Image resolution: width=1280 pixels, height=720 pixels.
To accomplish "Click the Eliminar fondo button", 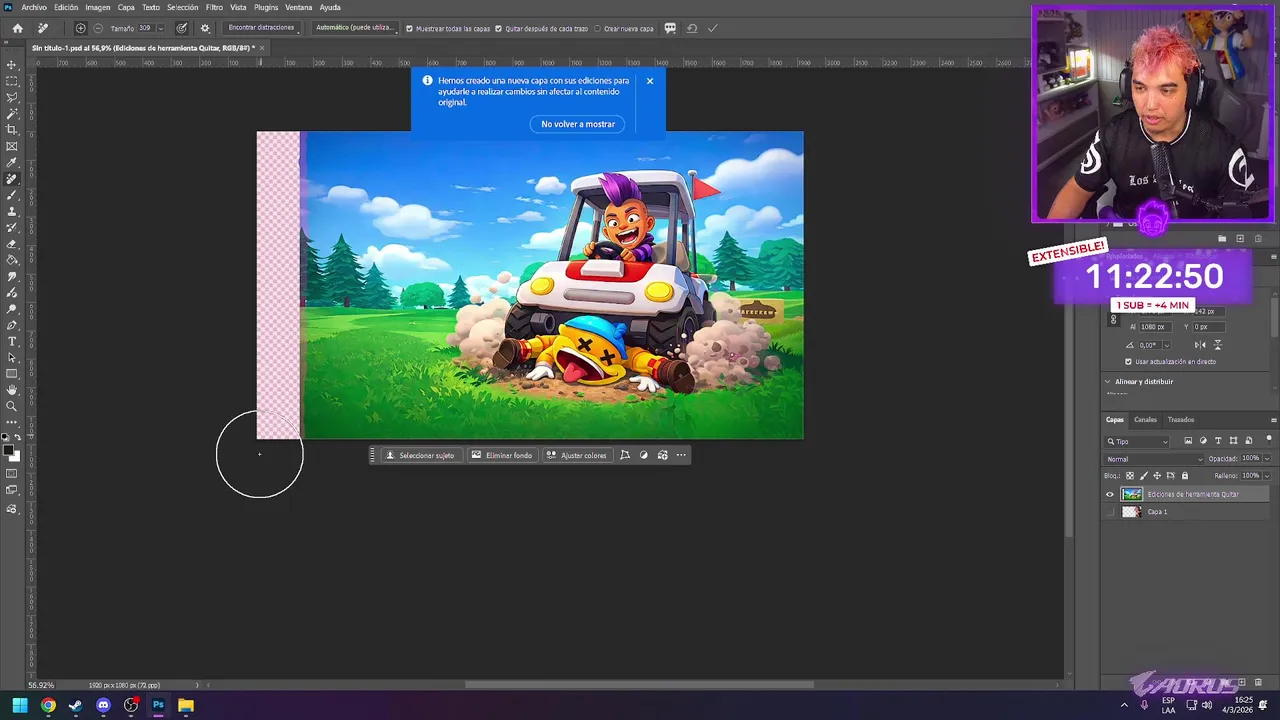I will tap(502, 455).
